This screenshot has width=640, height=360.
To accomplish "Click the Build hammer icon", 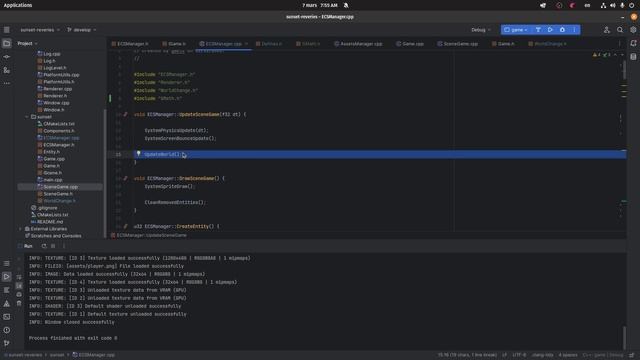I will (x=538, y=30).
